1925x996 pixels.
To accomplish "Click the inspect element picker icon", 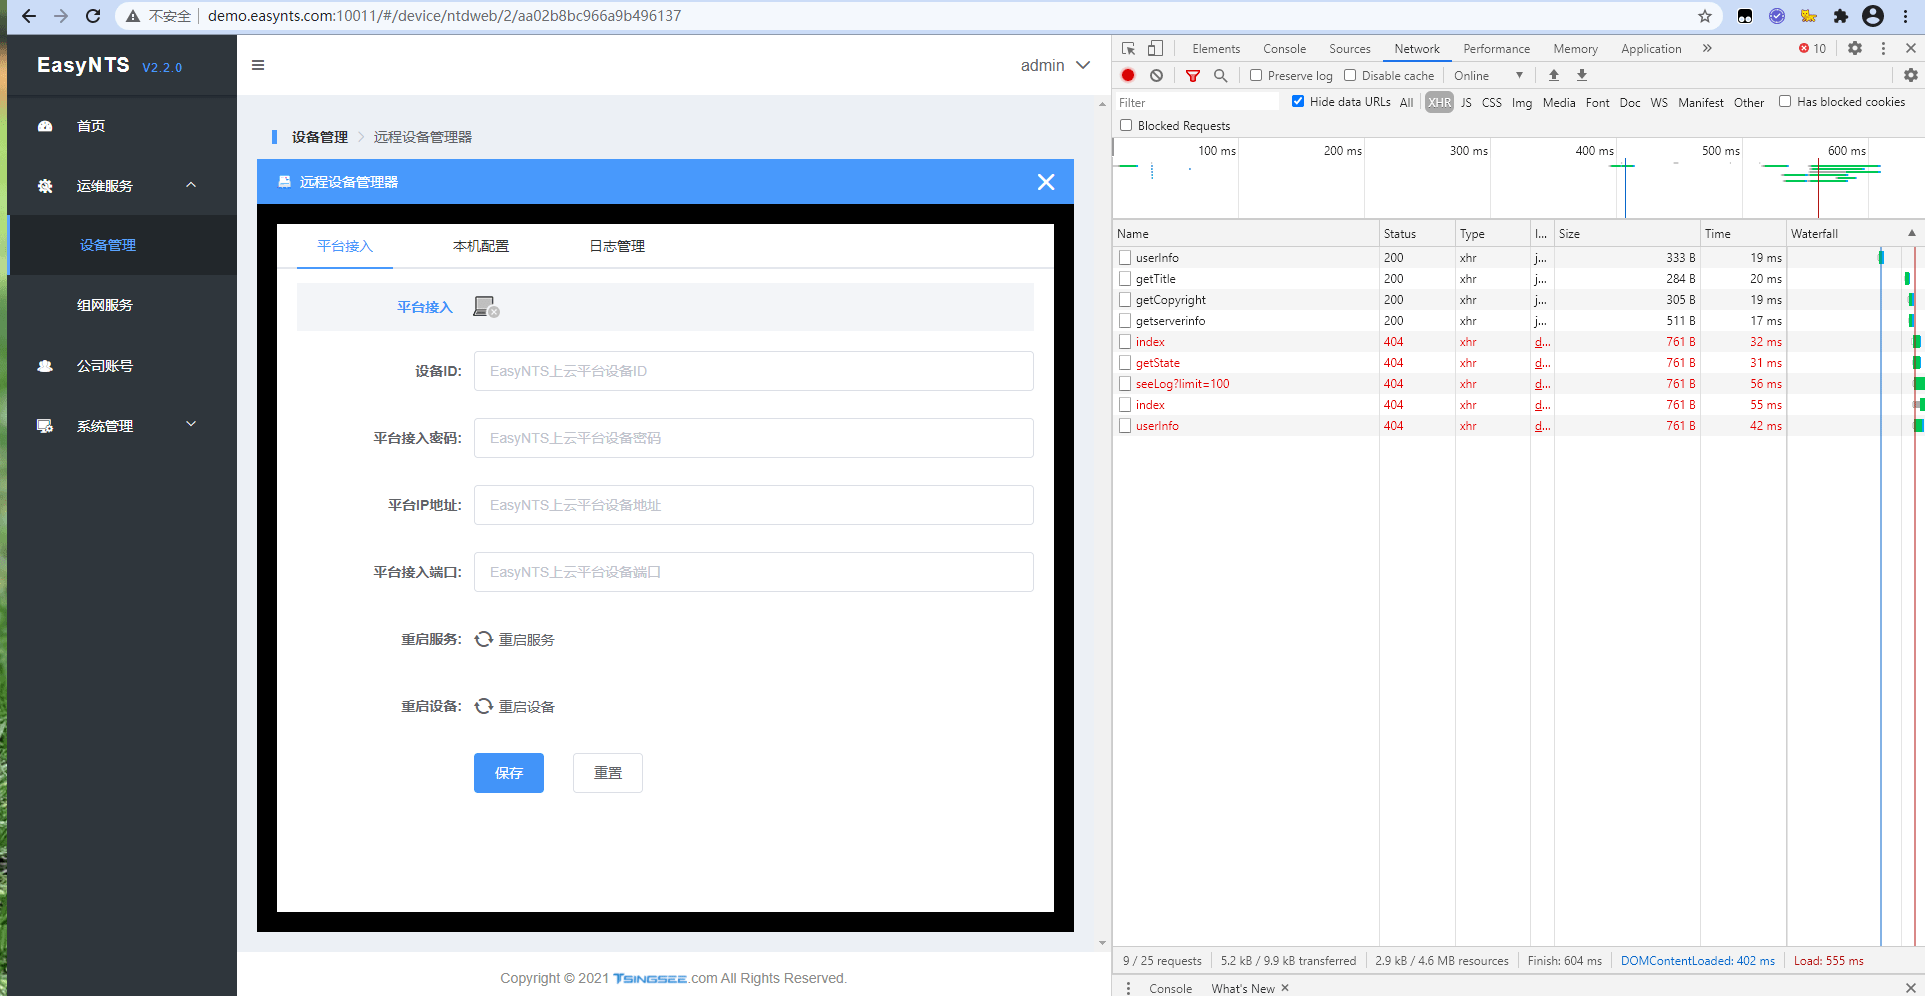I will tap(1129, 48).
